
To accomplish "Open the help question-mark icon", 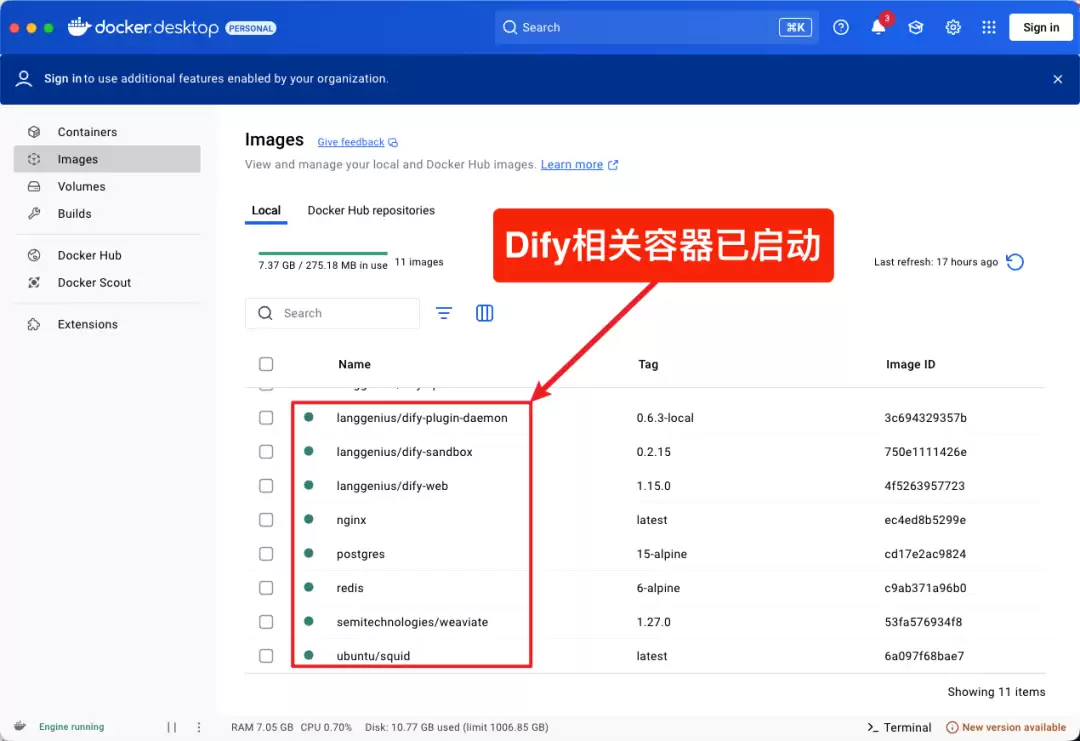I will coord(841,28).
